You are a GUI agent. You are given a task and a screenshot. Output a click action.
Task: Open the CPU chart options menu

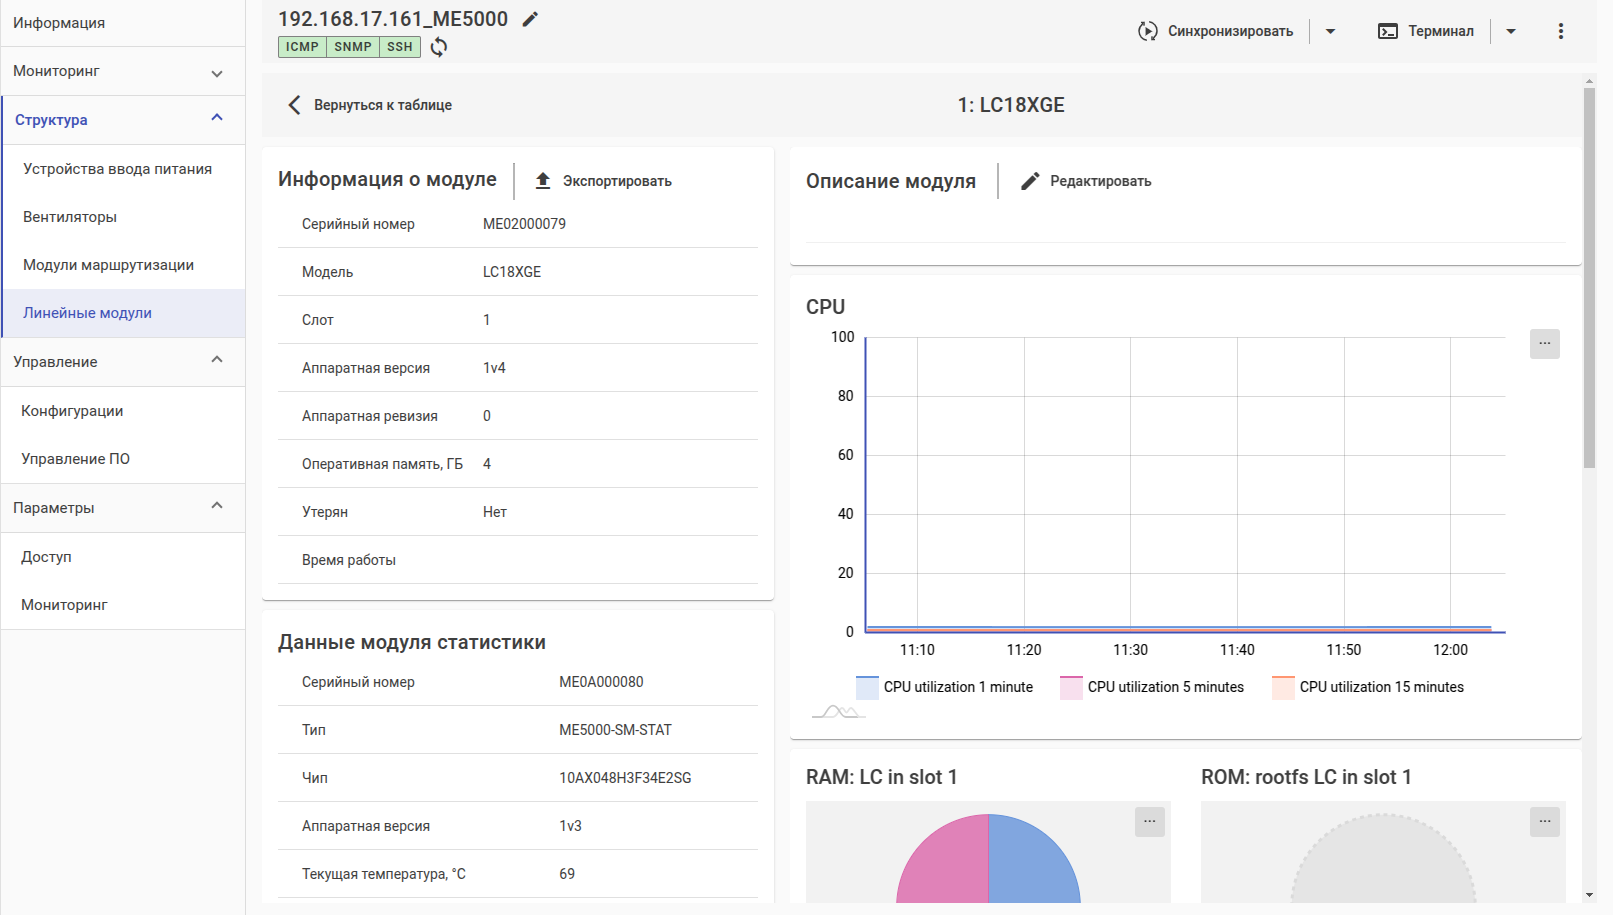pyautogui.click(x=1544, y=343)
